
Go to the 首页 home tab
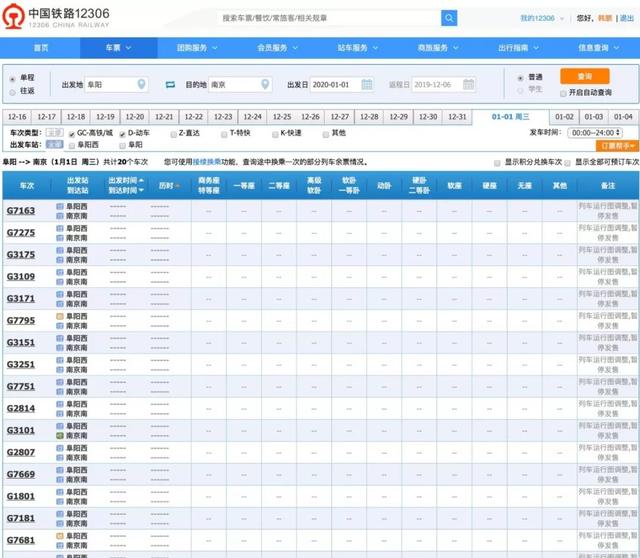(x=41, y=48)
